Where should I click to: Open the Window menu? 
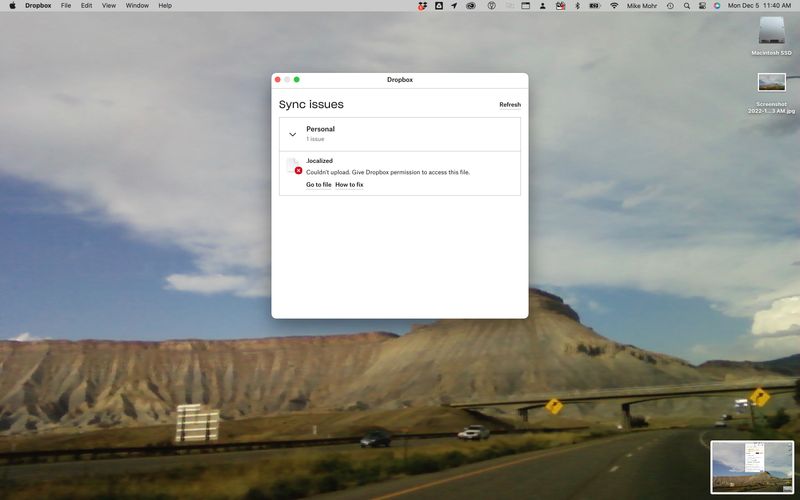137,6
